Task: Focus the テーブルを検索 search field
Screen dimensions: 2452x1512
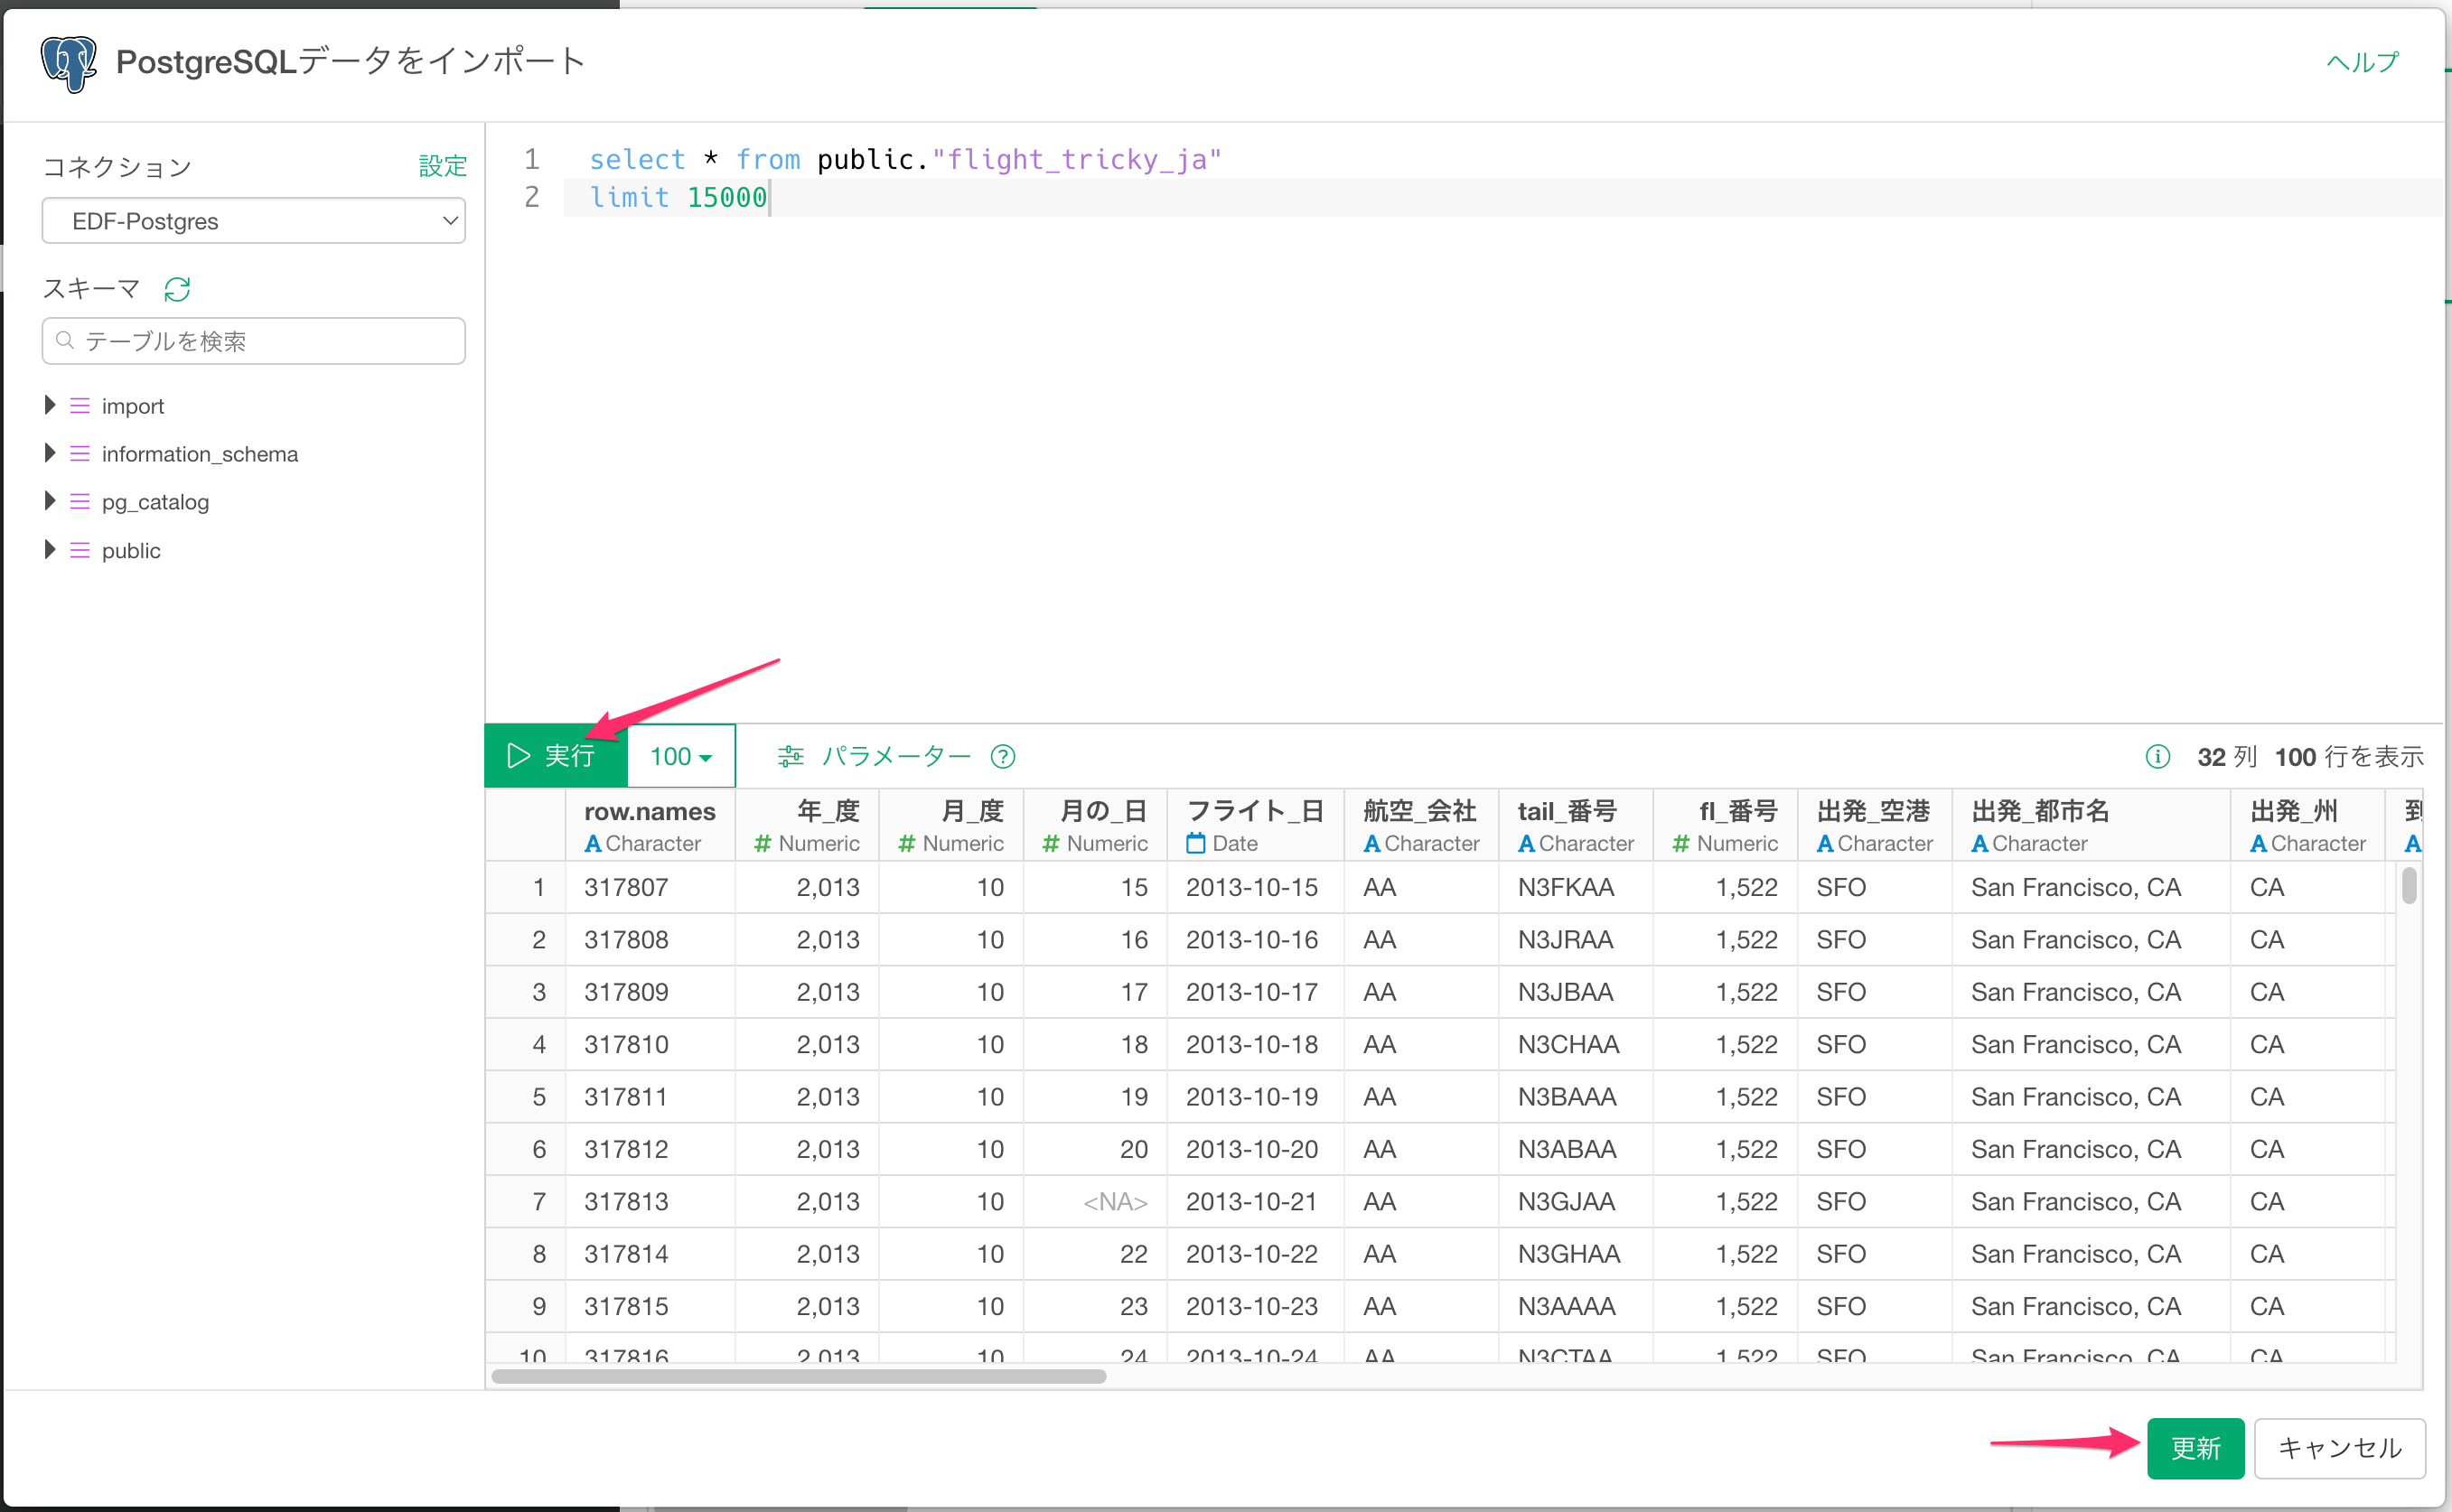Action: pyautogui.click(x=254, y=341)
